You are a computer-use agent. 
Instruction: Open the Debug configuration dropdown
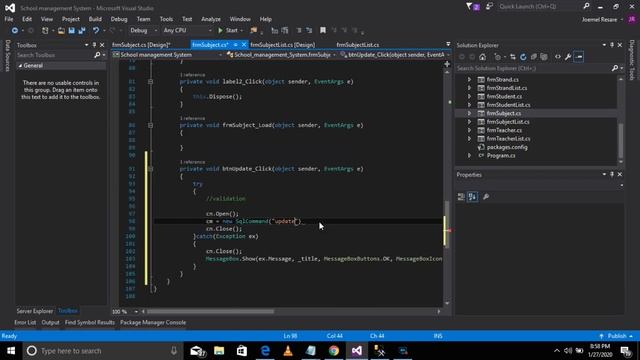[x=143, y=30]
